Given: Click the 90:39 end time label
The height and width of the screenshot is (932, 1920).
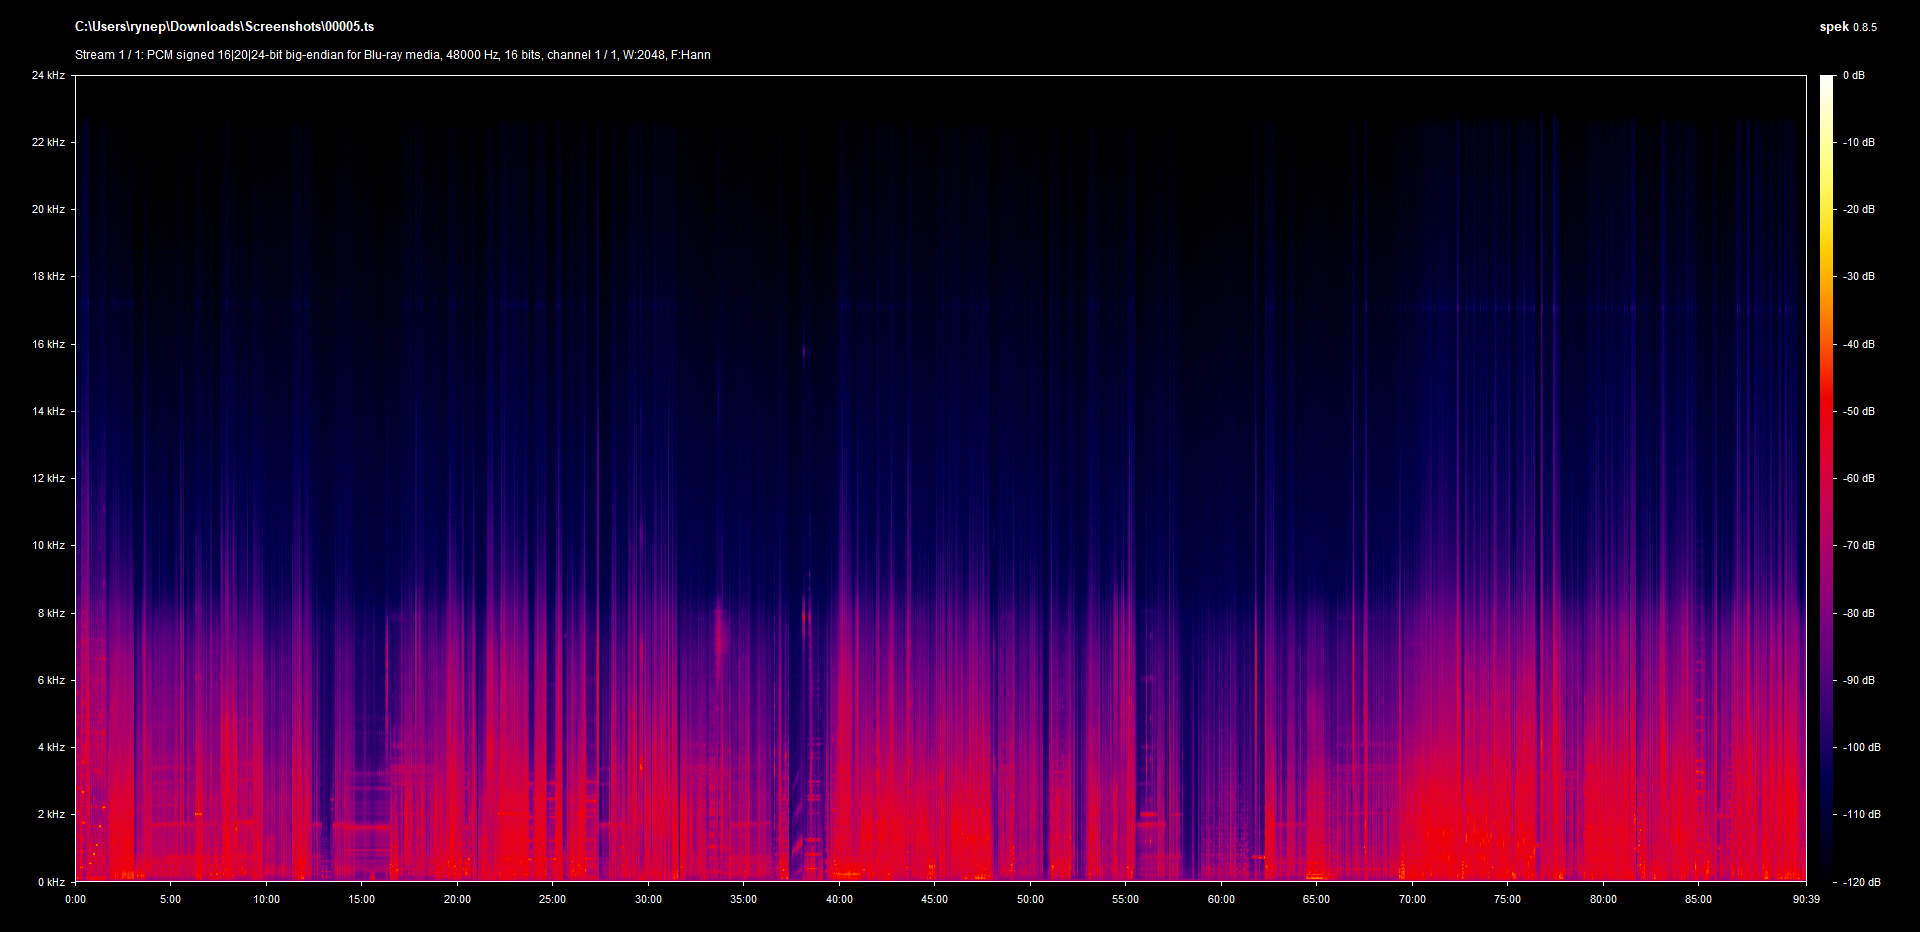Looking at the screenshot, I should pos(1806,899).
